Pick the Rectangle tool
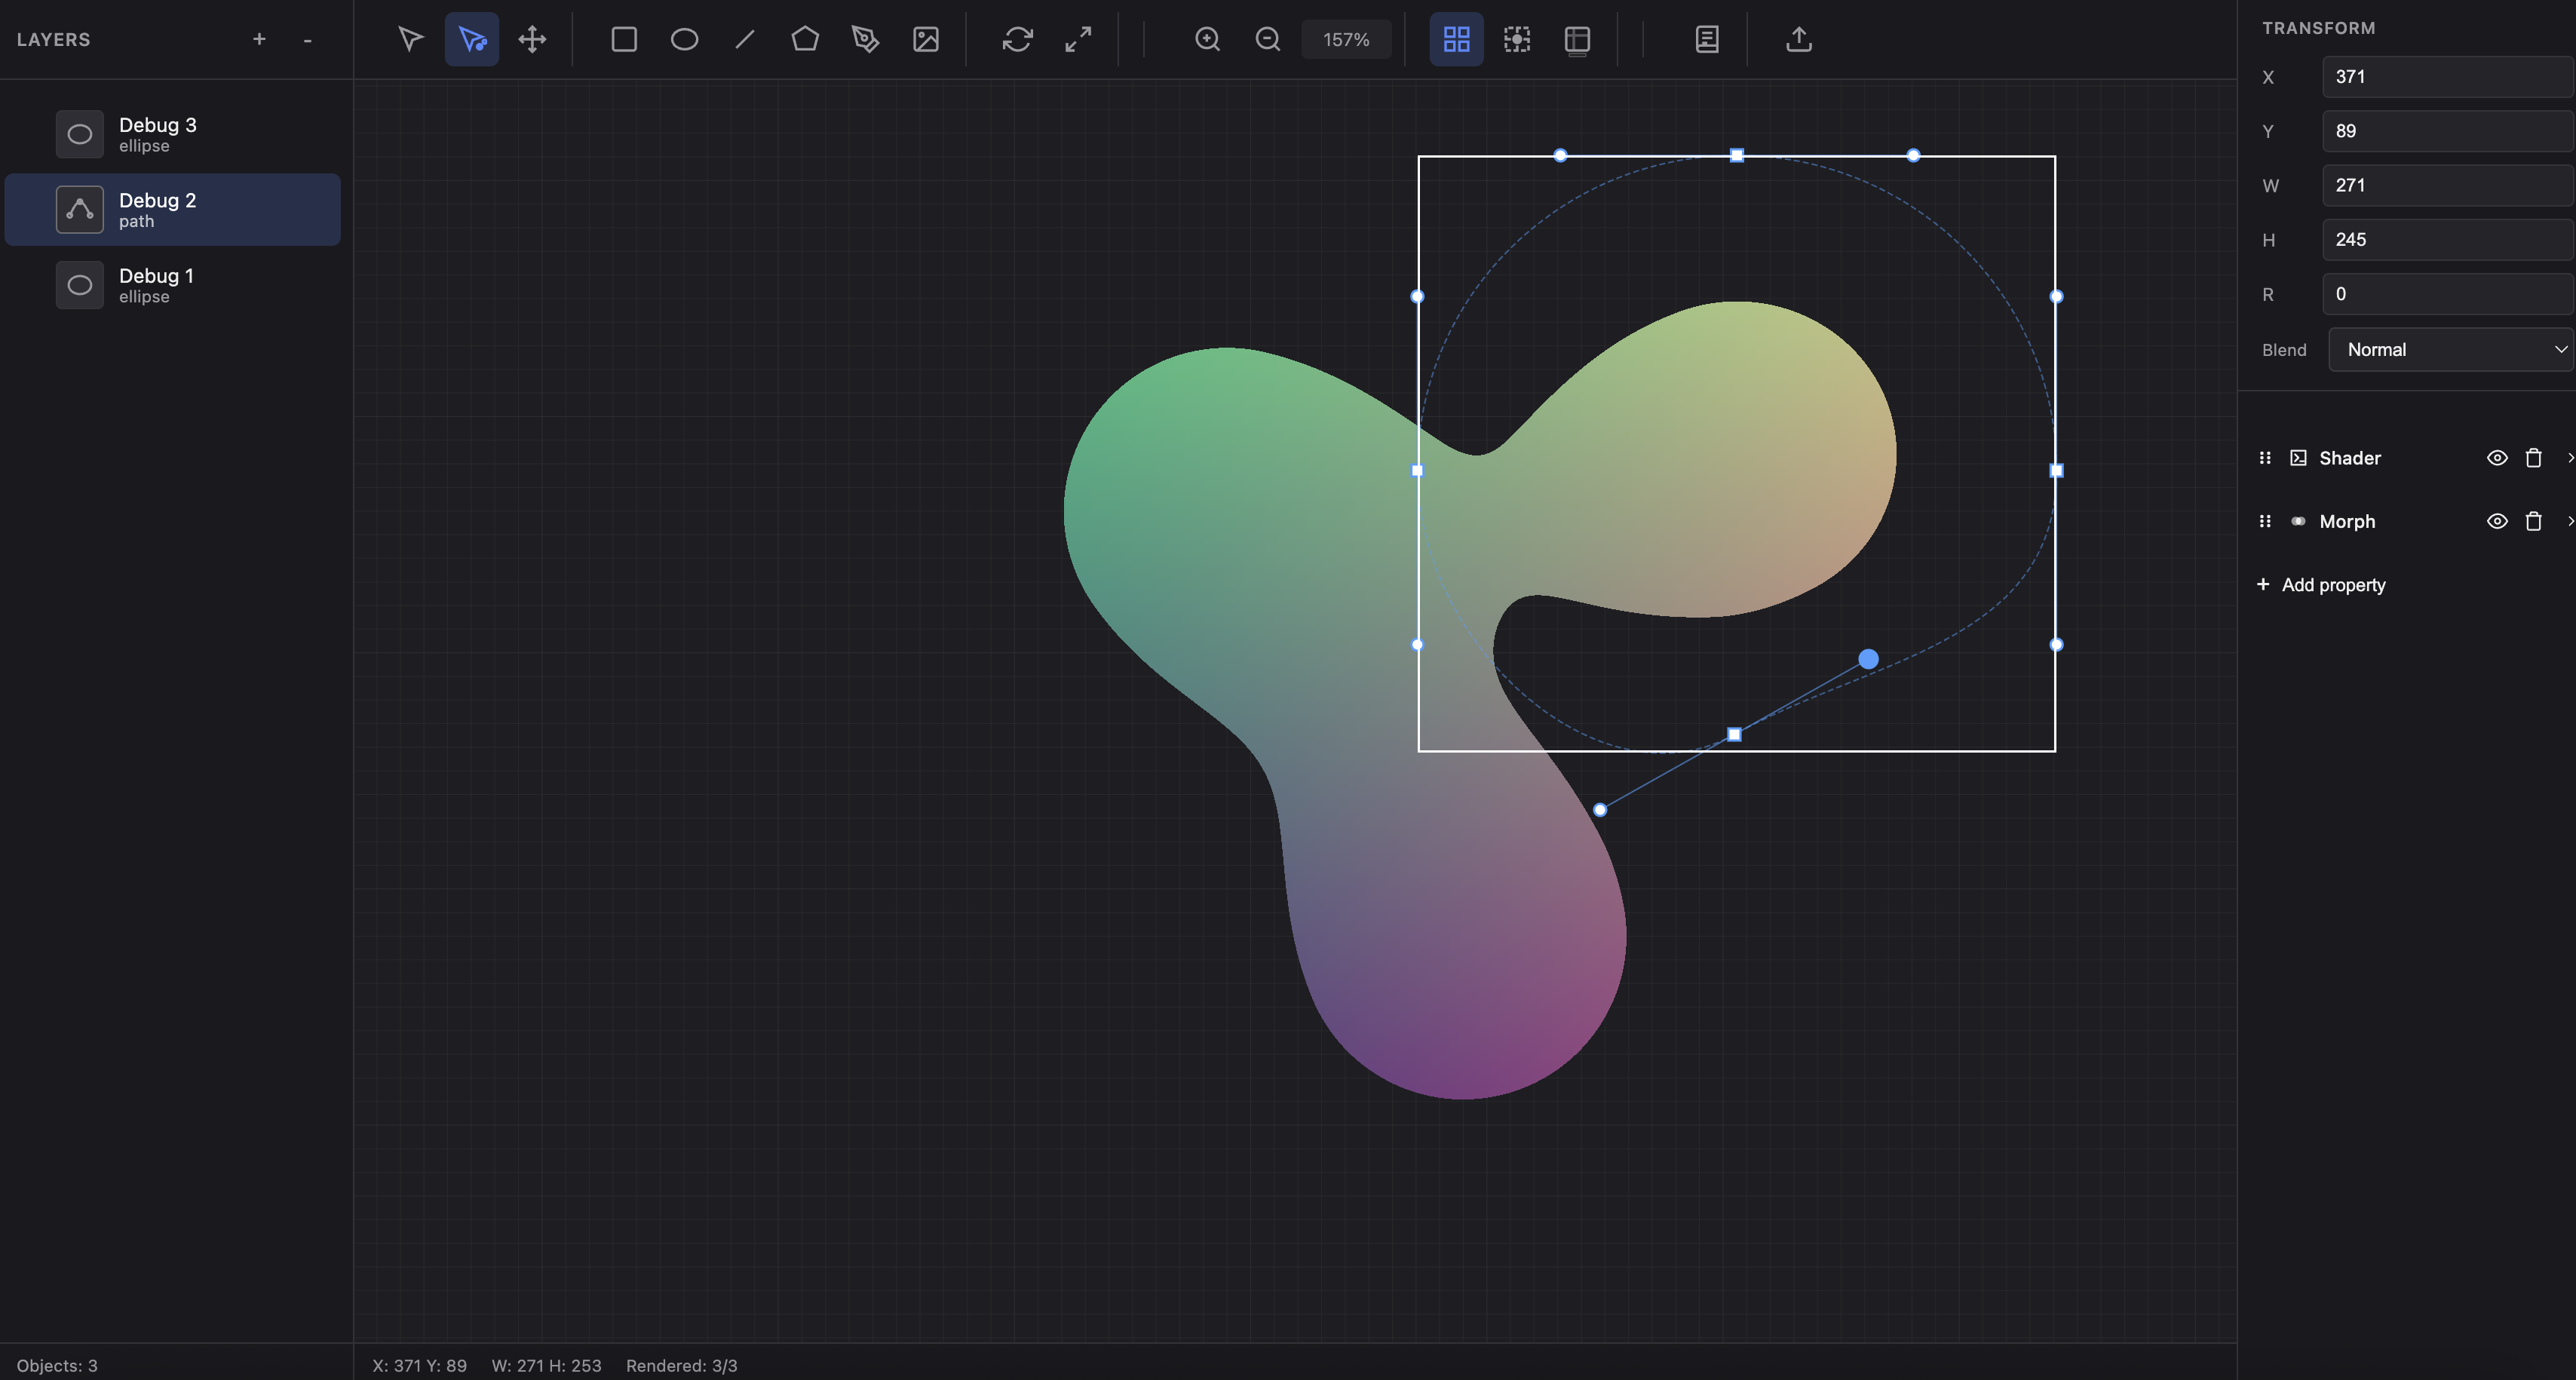 click(624, 40)
